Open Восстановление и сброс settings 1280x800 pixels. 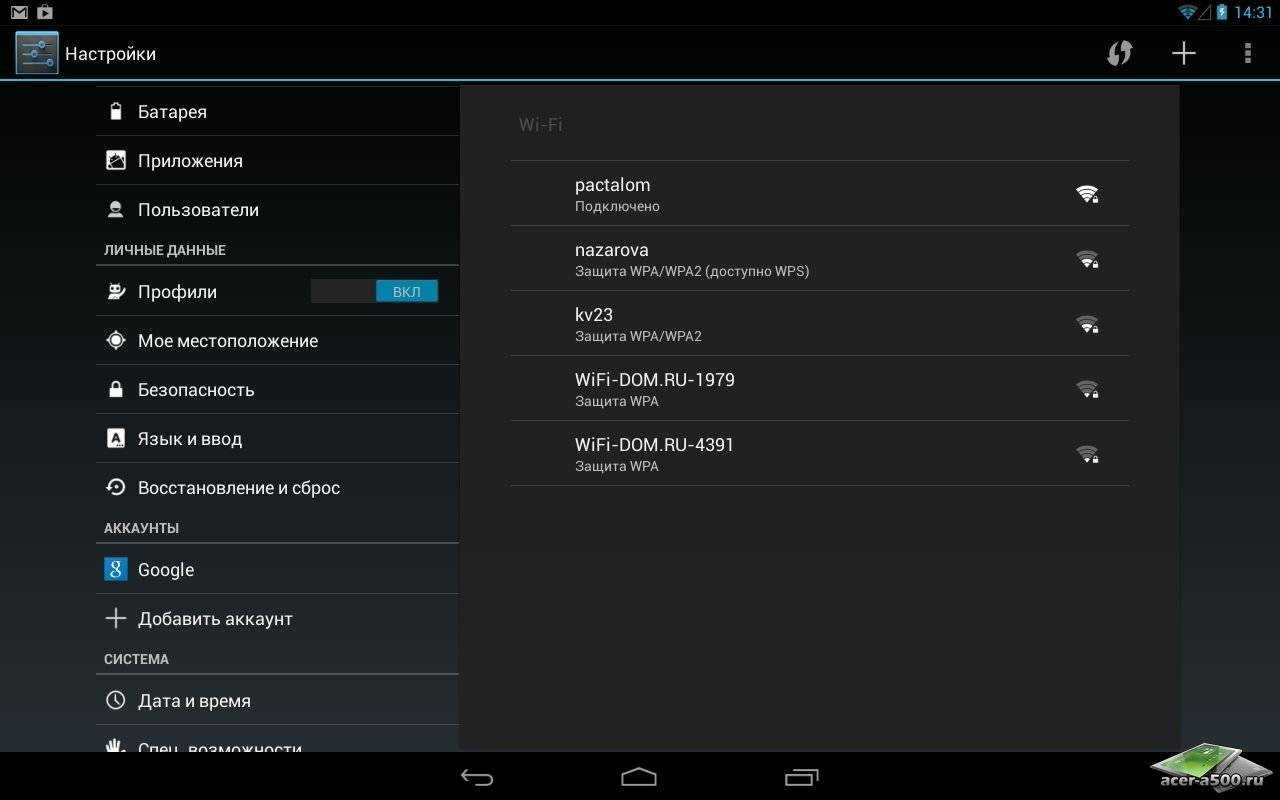(x=277, y=487)
